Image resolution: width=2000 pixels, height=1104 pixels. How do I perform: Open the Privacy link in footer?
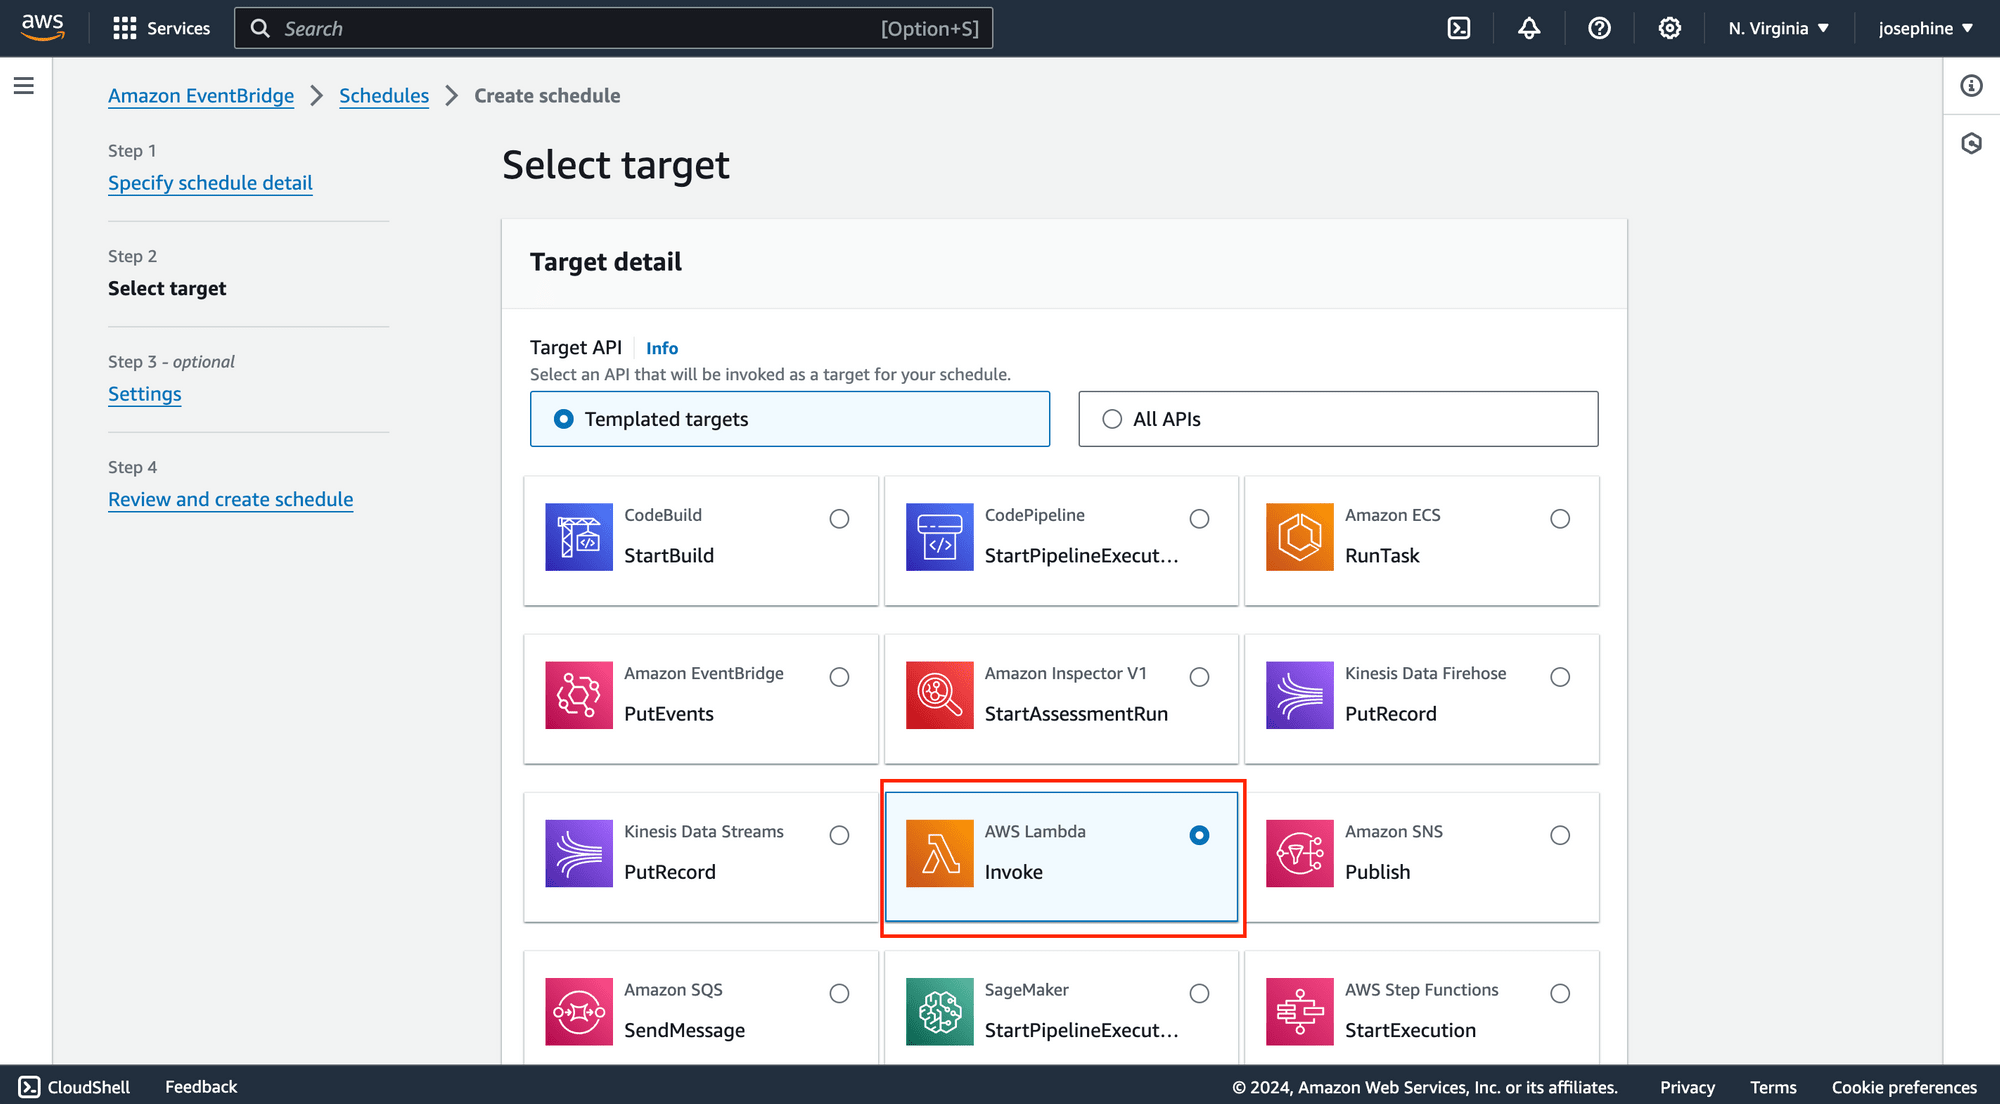1687,1087
